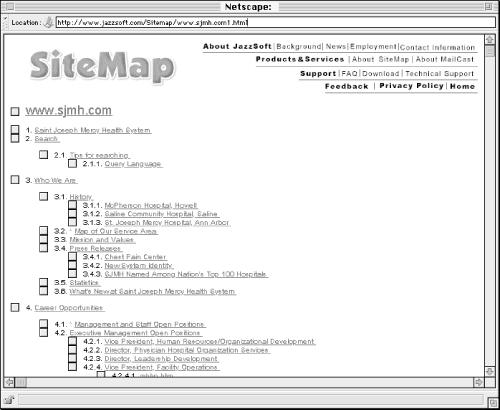Toggle the box beside 2.1 Tips for searching
Screen dimensions: 500x410
(x=43, y=154)
